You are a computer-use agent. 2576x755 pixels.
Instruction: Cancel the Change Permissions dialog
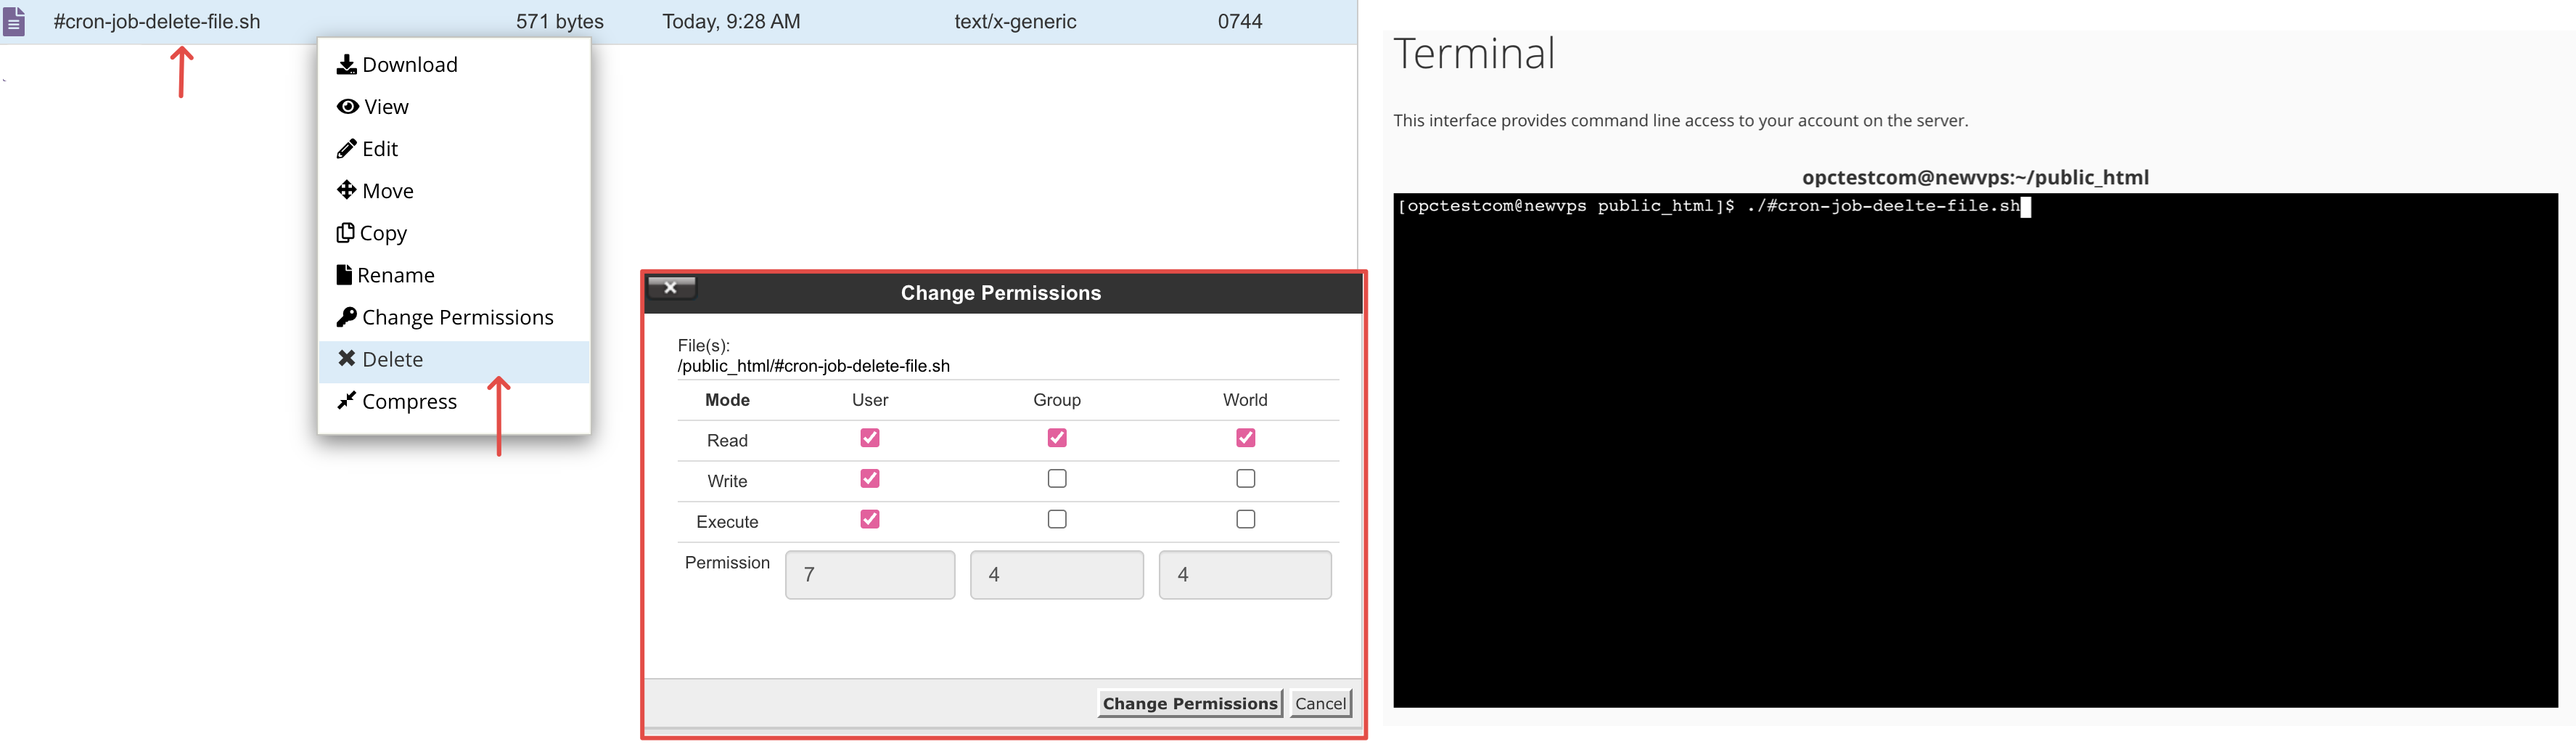tap(1320, 704)
